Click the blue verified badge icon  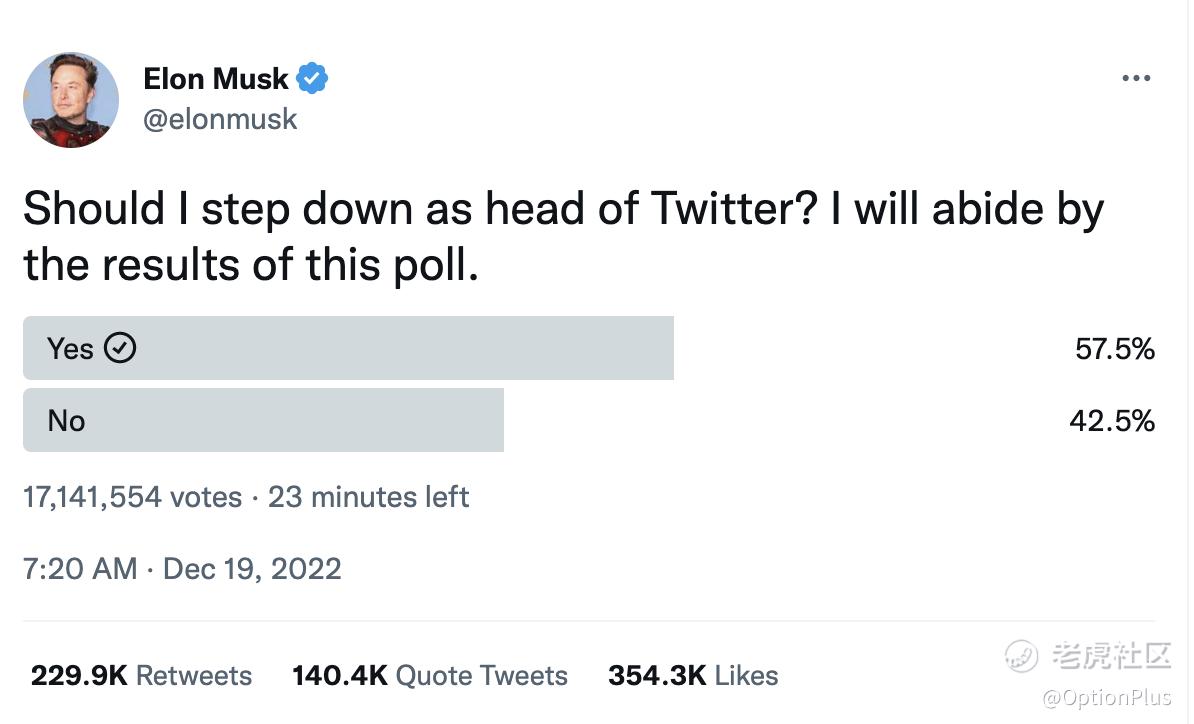(x=312, y=79)
